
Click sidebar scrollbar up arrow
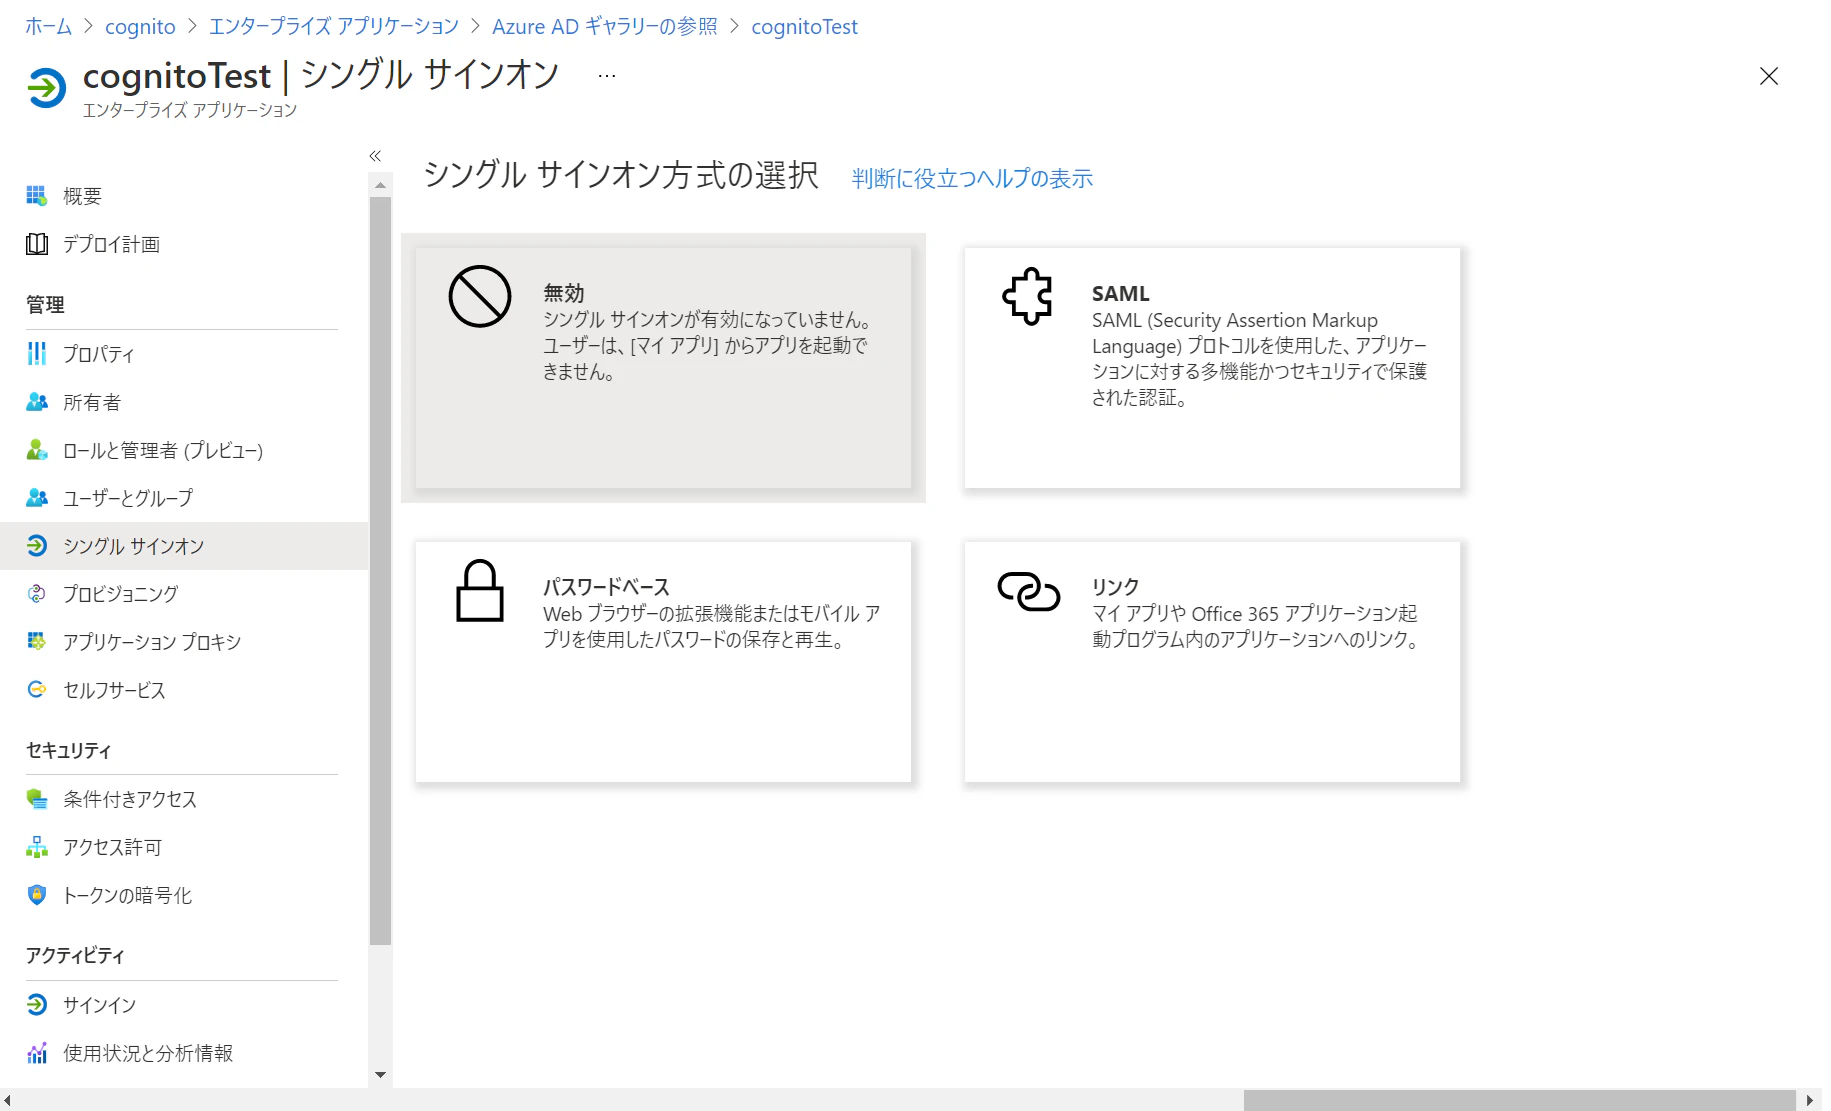(380, 185)
